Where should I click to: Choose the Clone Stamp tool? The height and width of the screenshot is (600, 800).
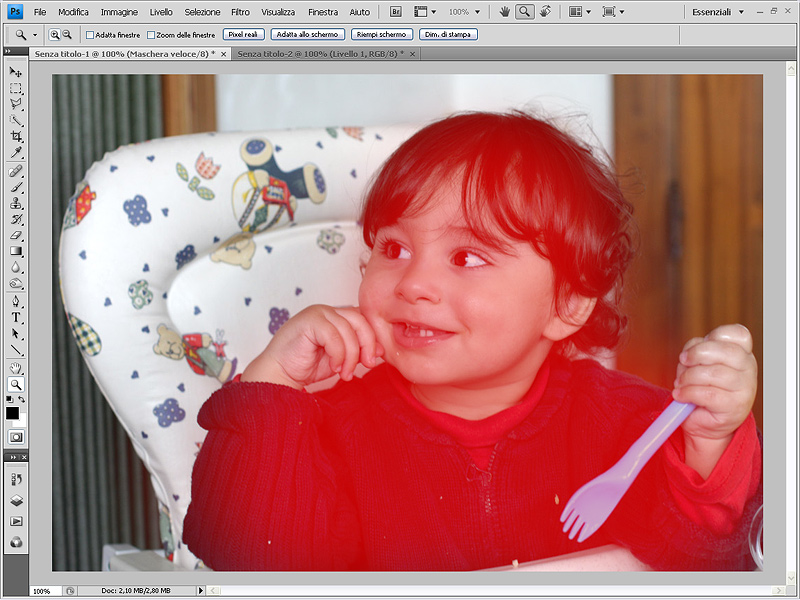pos(16,203)
